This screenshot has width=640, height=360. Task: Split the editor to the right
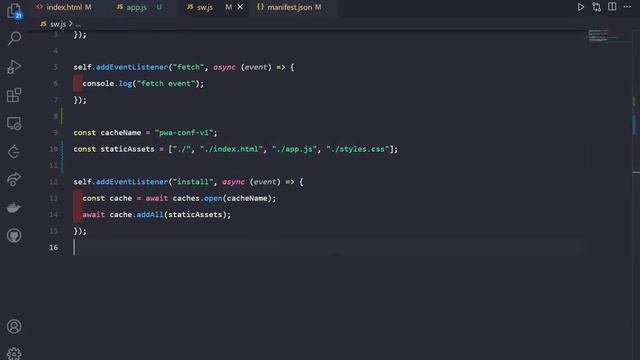point(612,7)
